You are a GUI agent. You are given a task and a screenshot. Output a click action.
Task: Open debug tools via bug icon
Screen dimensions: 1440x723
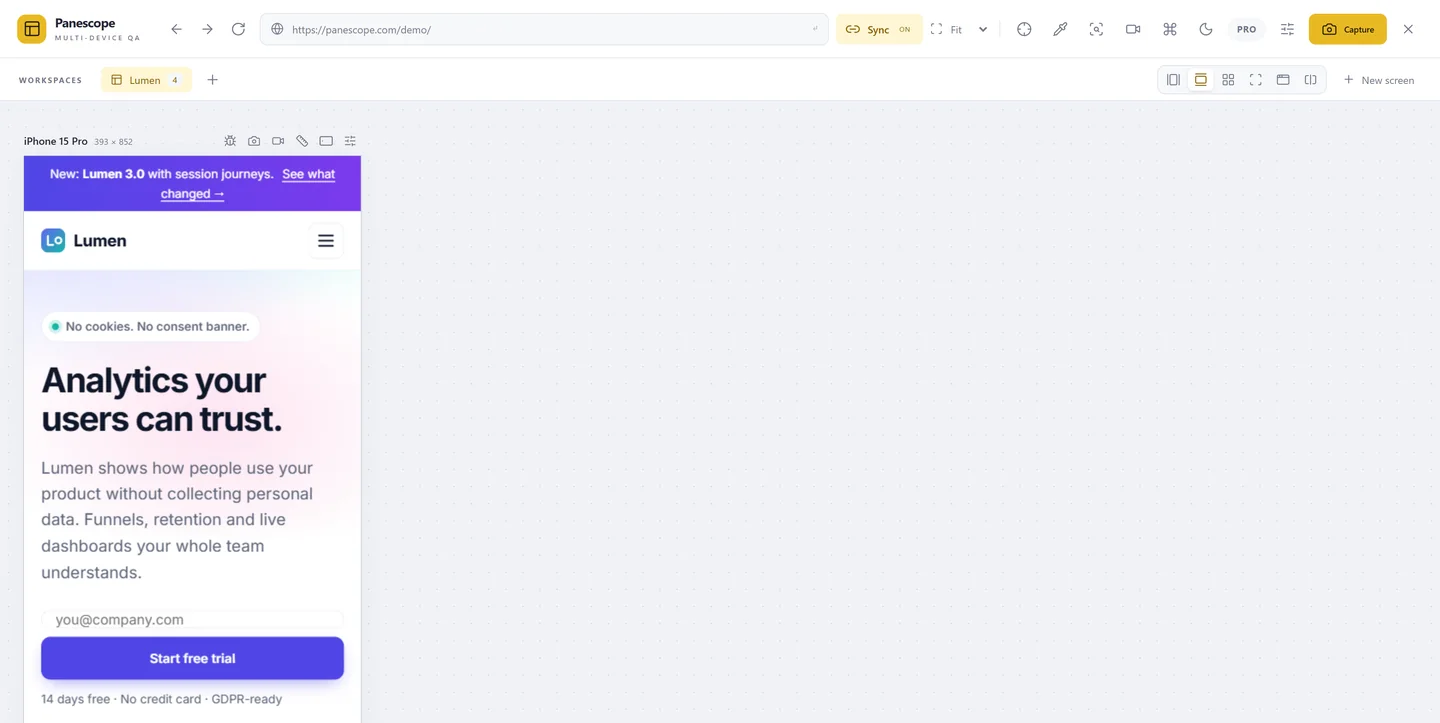[230, 141]
